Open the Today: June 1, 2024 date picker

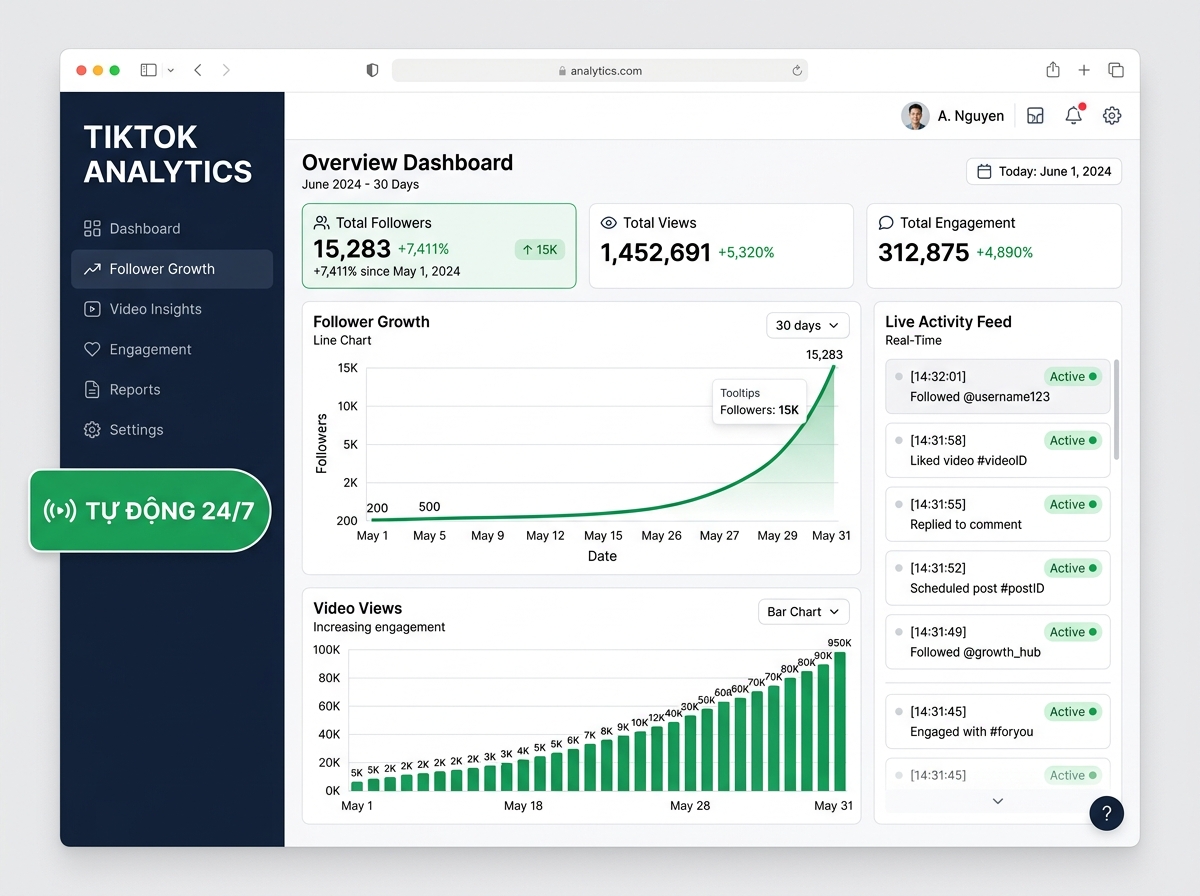click(1044, 171)
